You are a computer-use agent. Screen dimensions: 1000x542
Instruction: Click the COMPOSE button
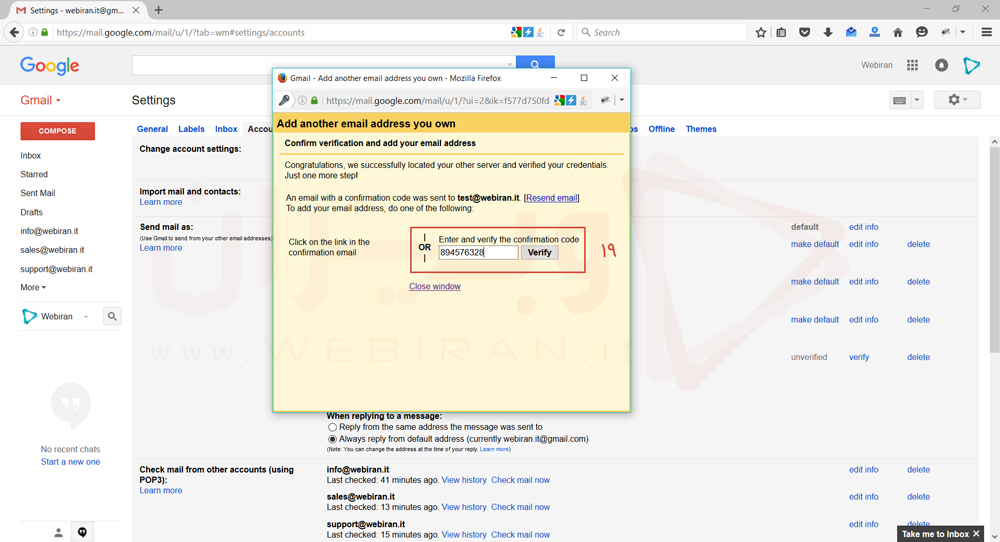[x=57, y=131]
